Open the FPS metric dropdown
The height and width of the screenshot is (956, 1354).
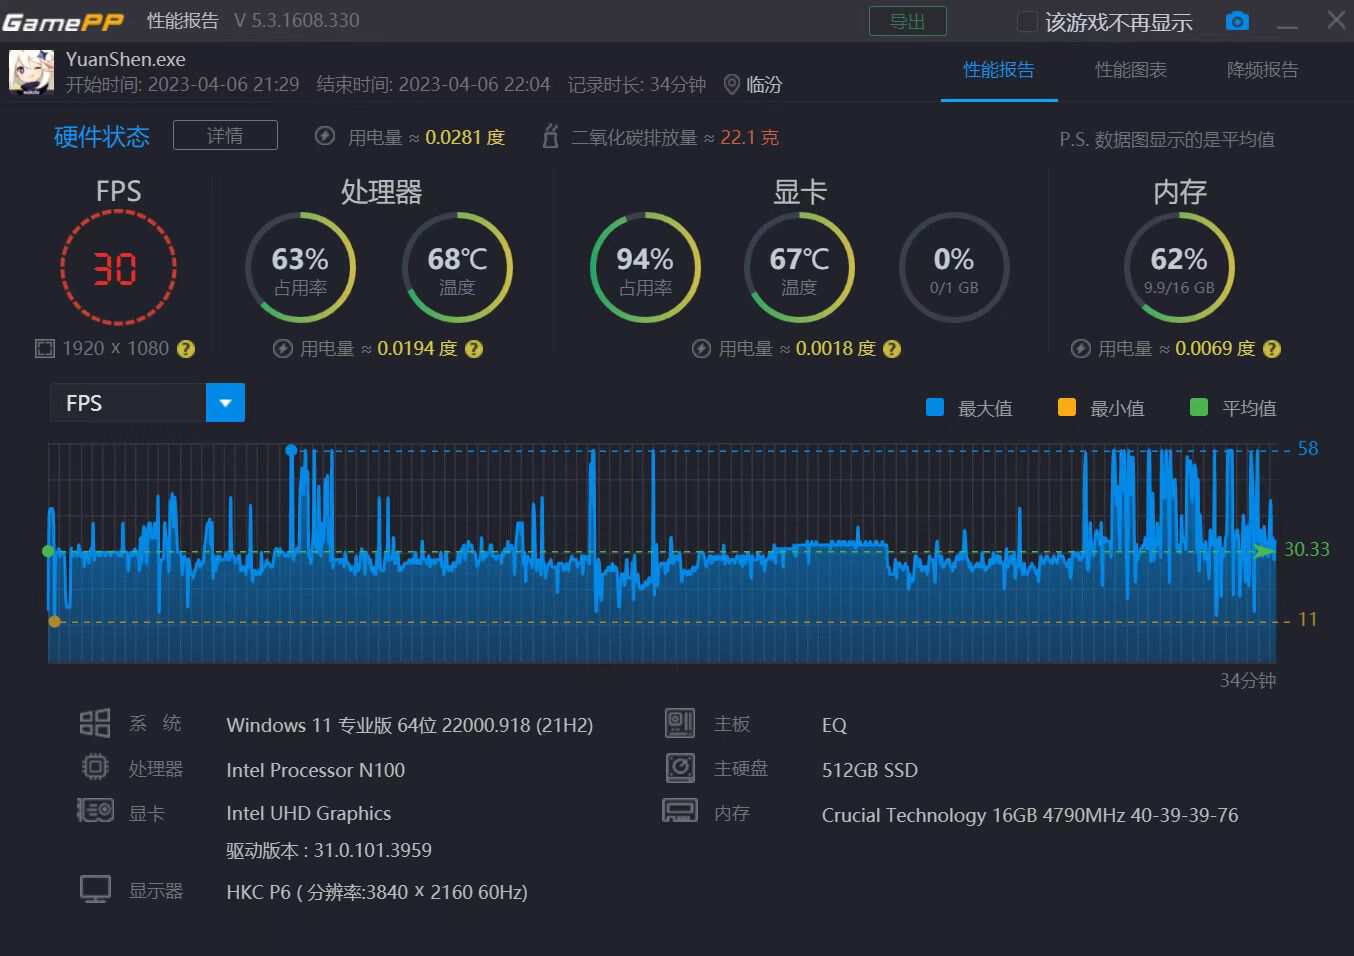pyautogui.click(x=225, y=402)
